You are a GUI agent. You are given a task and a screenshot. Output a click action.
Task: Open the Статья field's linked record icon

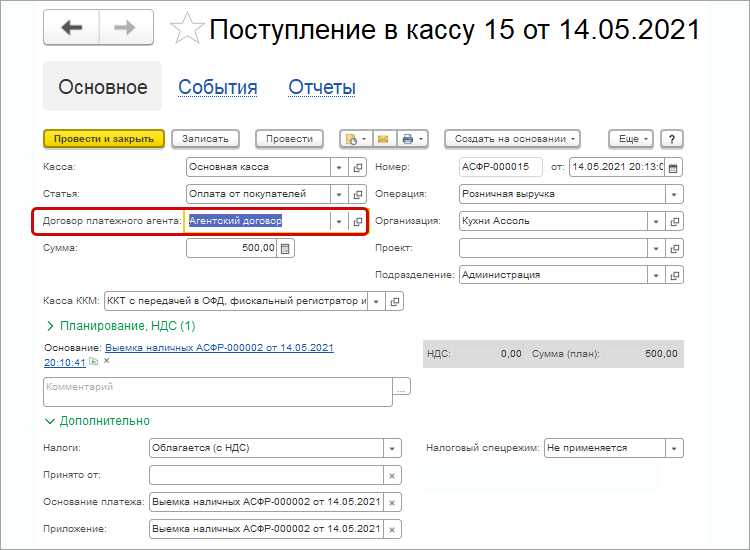357,194
